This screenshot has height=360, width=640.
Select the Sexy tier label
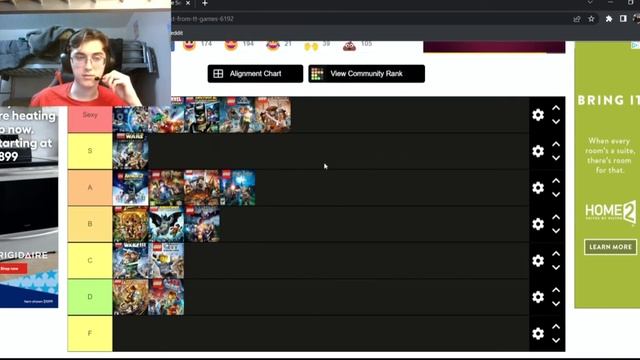(x=90, y=115)
